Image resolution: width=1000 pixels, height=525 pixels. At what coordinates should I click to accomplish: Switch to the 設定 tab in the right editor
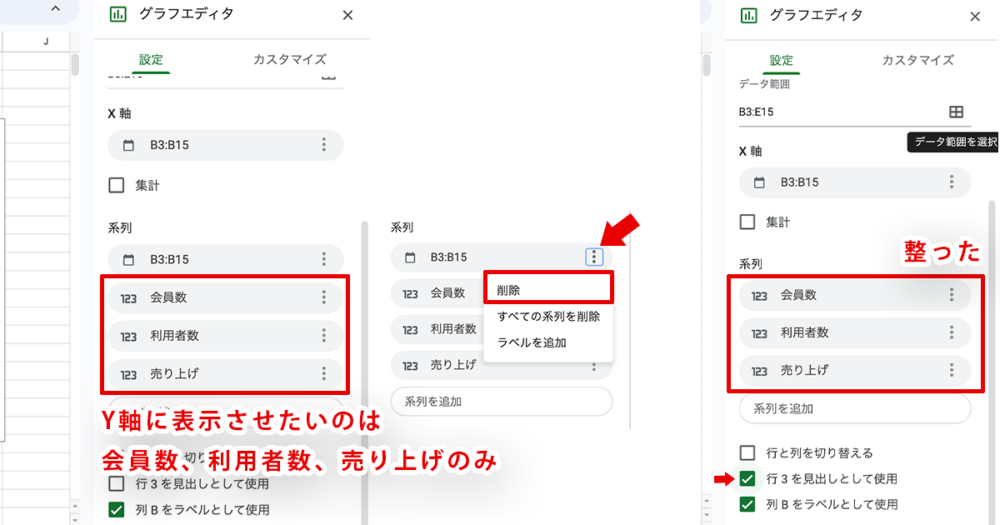click(781, 61)
